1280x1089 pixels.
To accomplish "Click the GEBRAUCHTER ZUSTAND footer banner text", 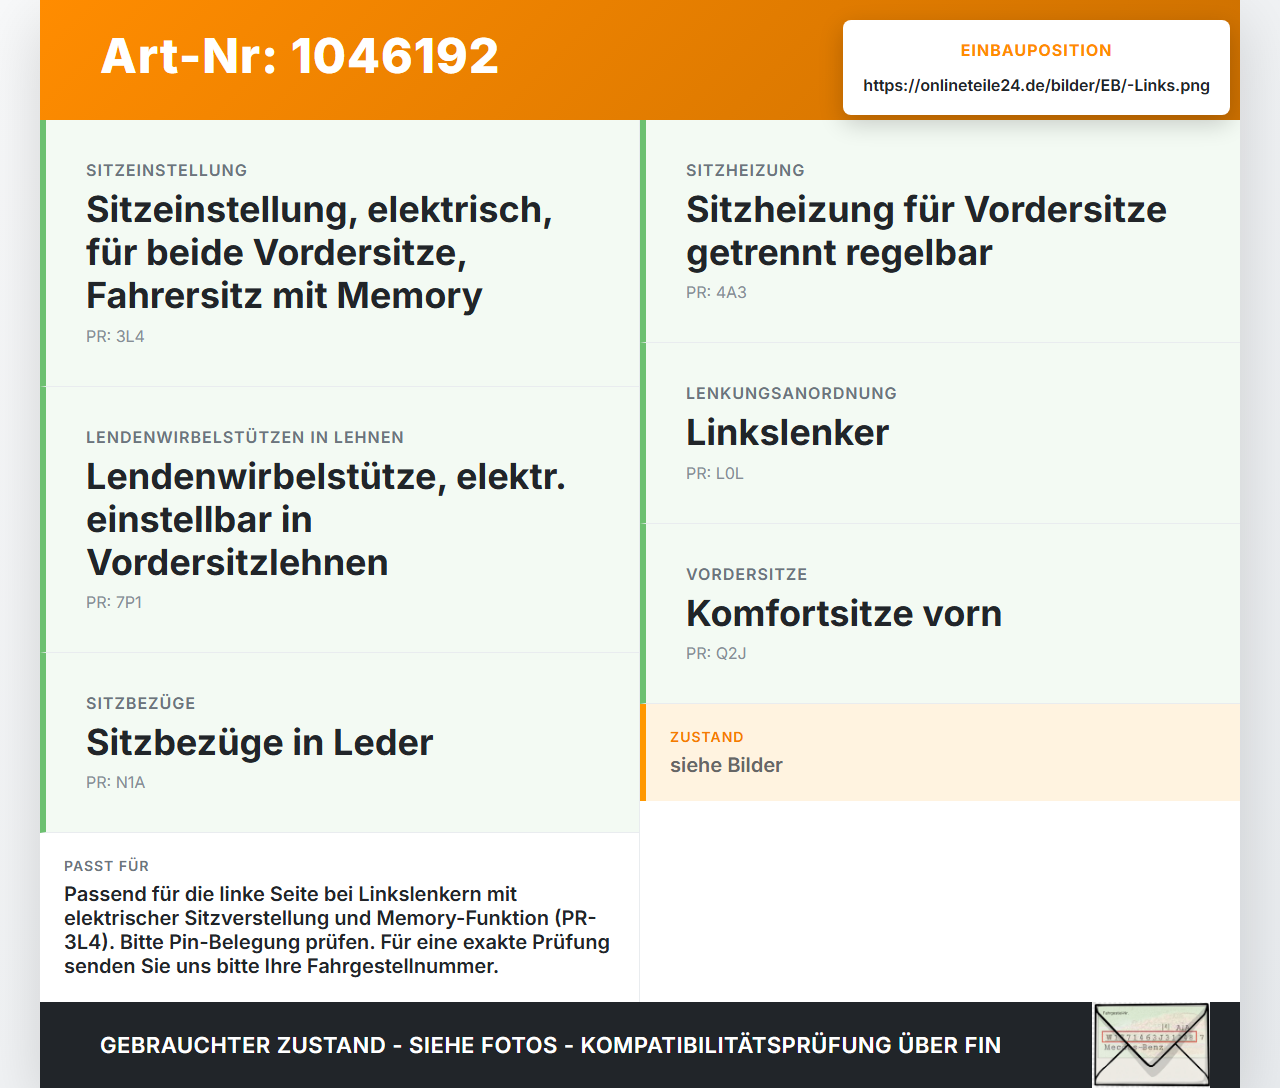I will coord(550,1045).
